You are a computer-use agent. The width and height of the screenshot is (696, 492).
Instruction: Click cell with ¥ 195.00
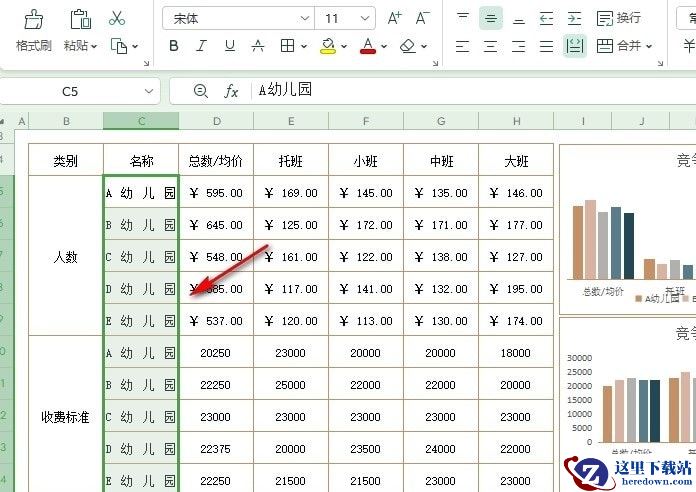pos(516,289)
